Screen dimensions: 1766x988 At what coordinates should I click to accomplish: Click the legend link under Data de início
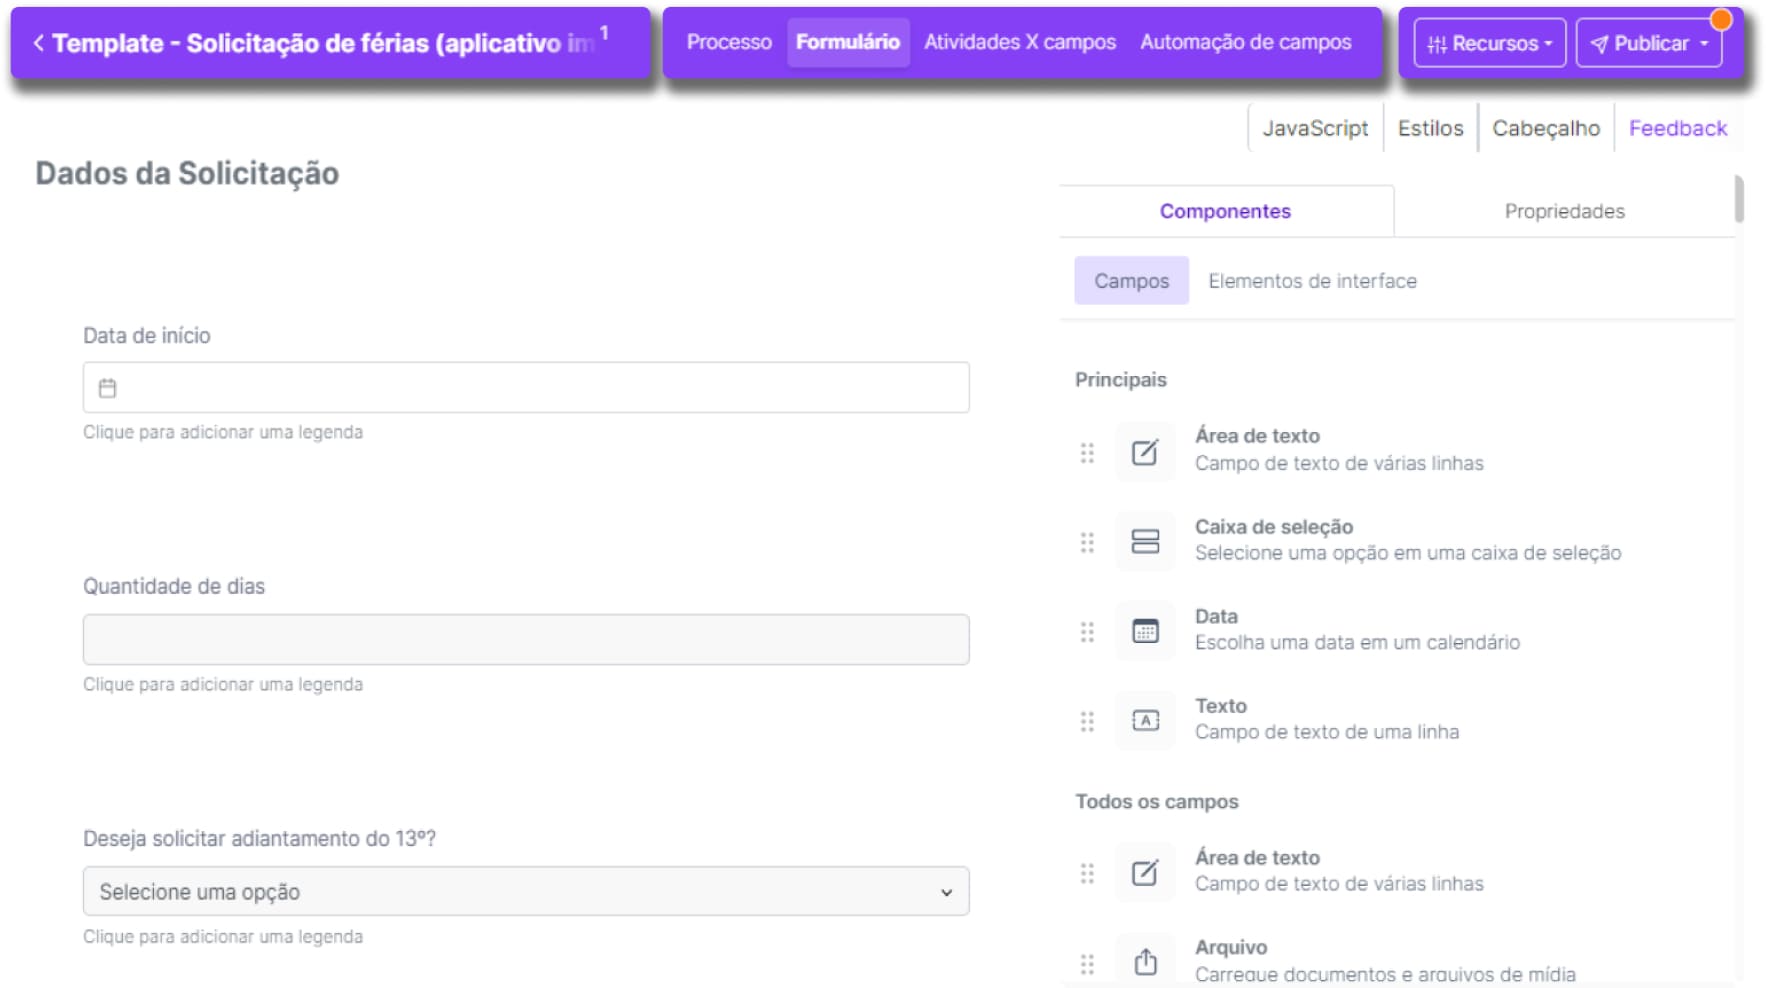click(224, 432)
